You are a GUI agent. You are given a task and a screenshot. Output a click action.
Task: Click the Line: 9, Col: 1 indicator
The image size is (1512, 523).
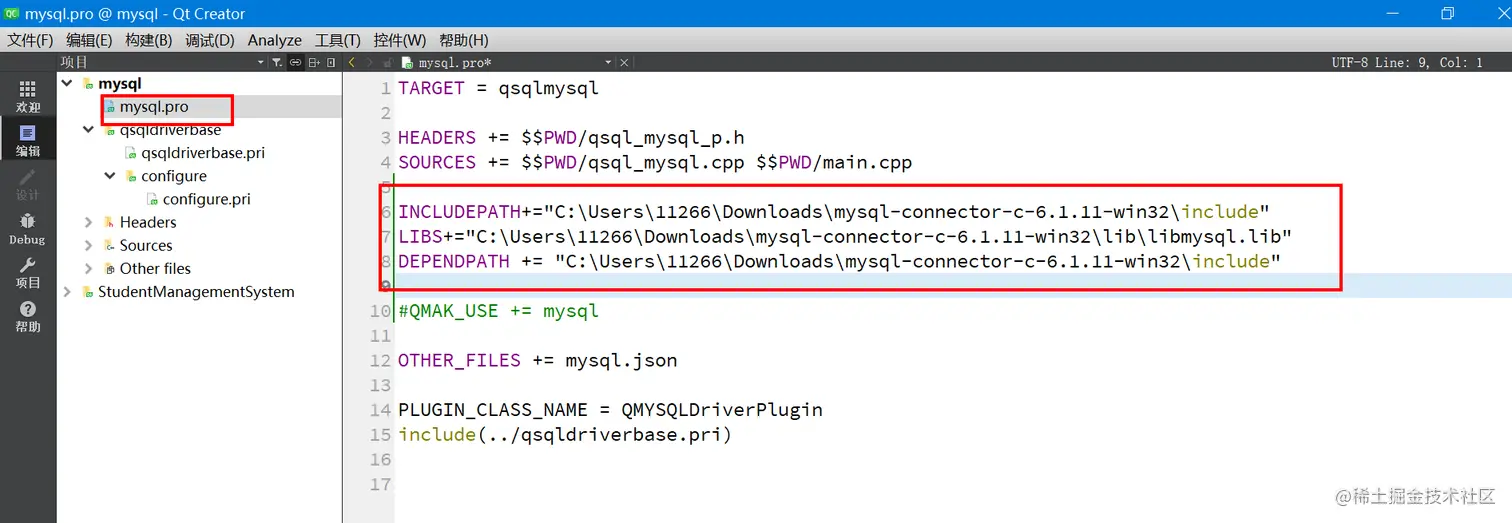click(x=1429, y=62)
